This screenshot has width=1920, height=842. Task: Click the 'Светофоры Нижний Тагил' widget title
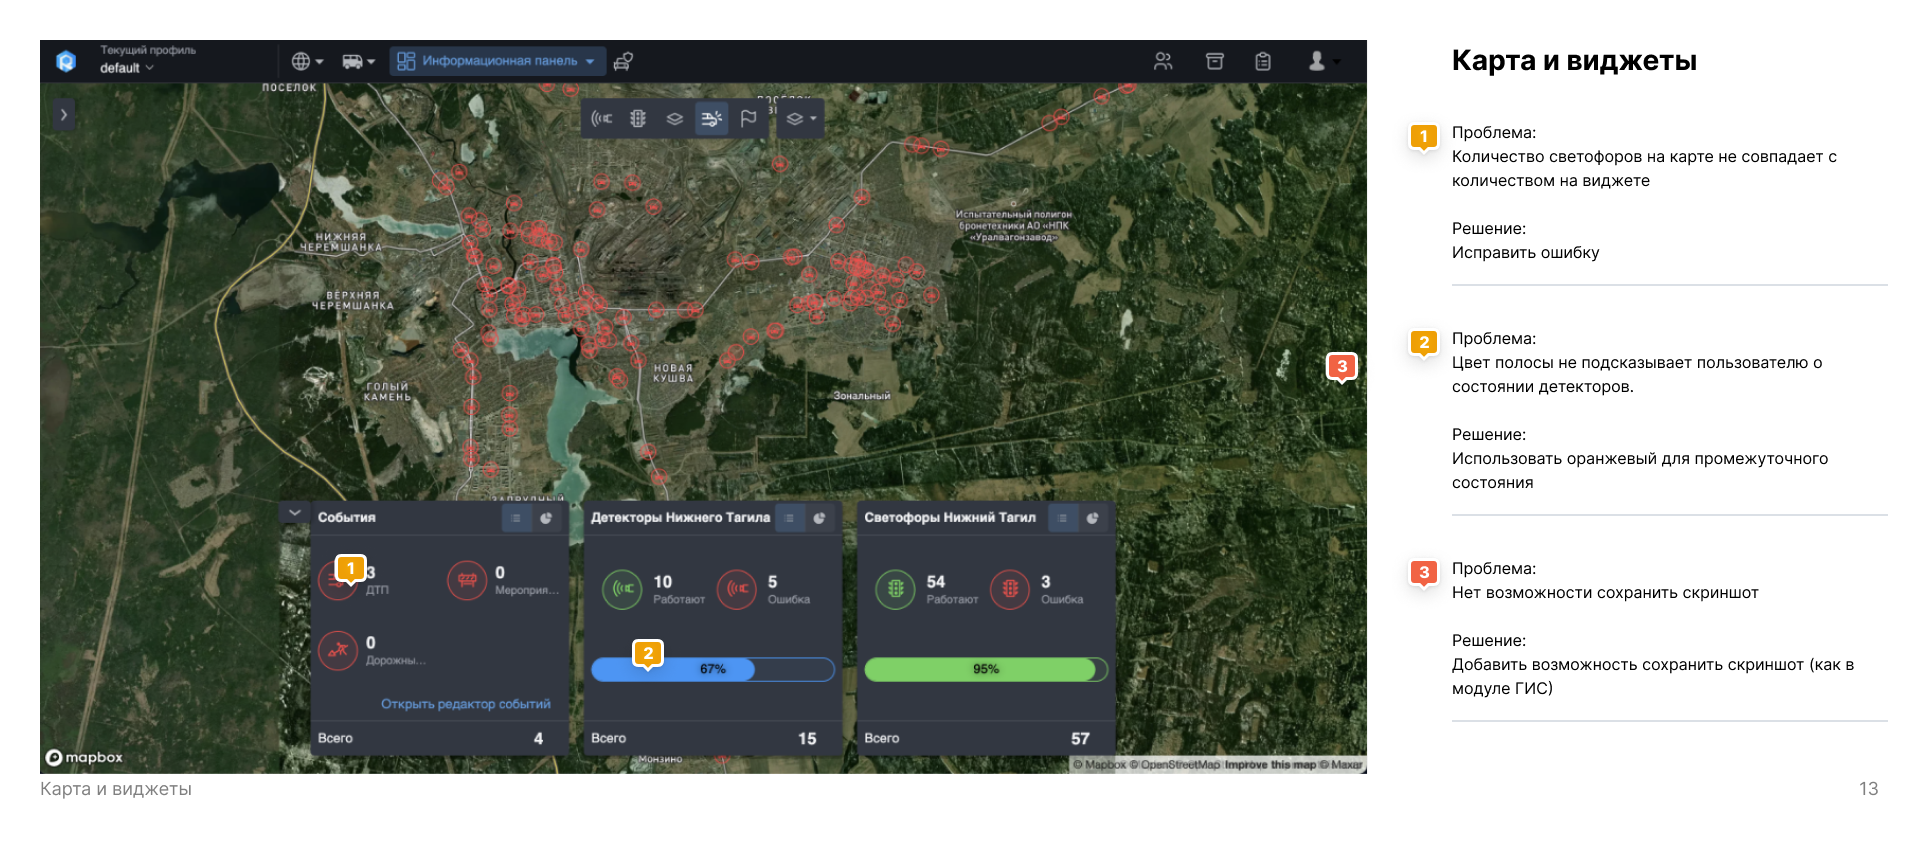pyautogui.click(x=950, y=518)
